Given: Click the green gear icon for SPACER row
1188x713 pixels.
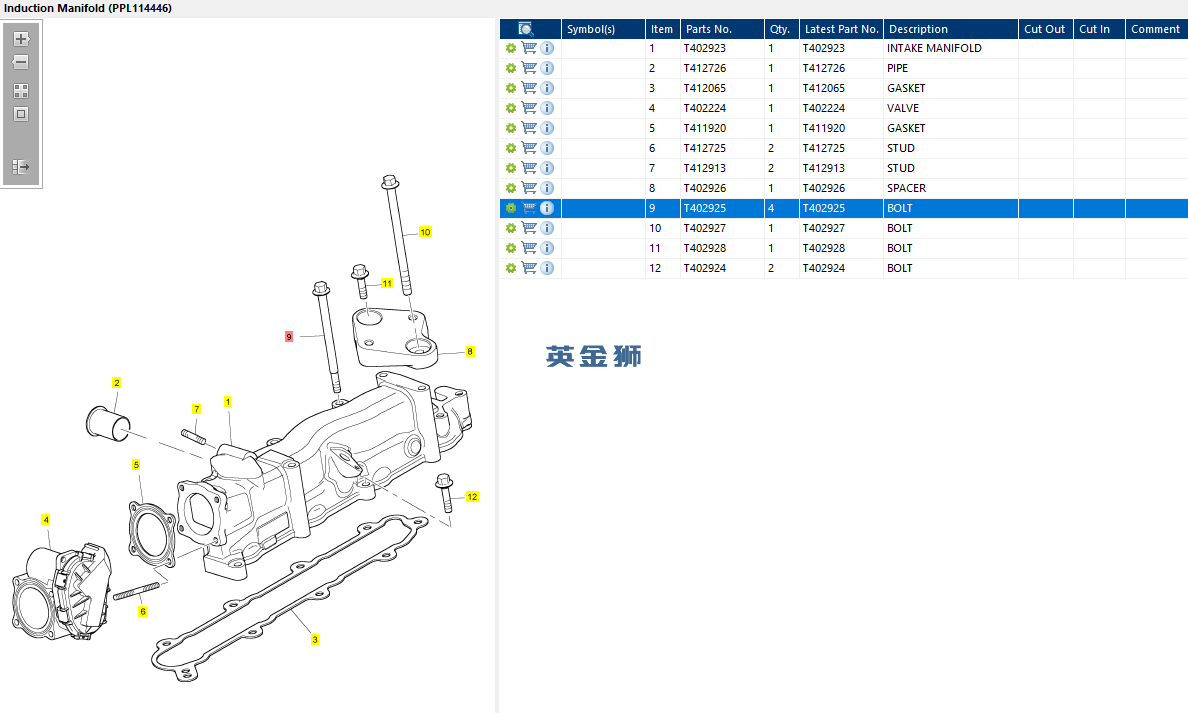Looking at the screenshot, I should point(511,188).
